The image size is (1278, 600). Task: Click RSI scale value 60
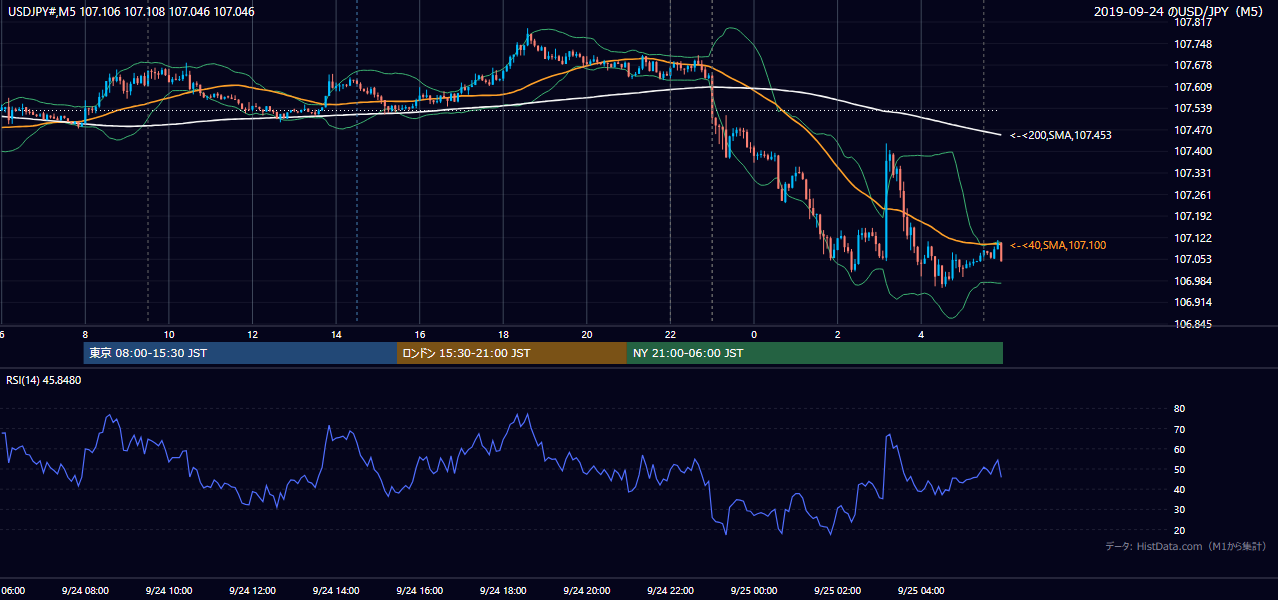click(1180, 449)
